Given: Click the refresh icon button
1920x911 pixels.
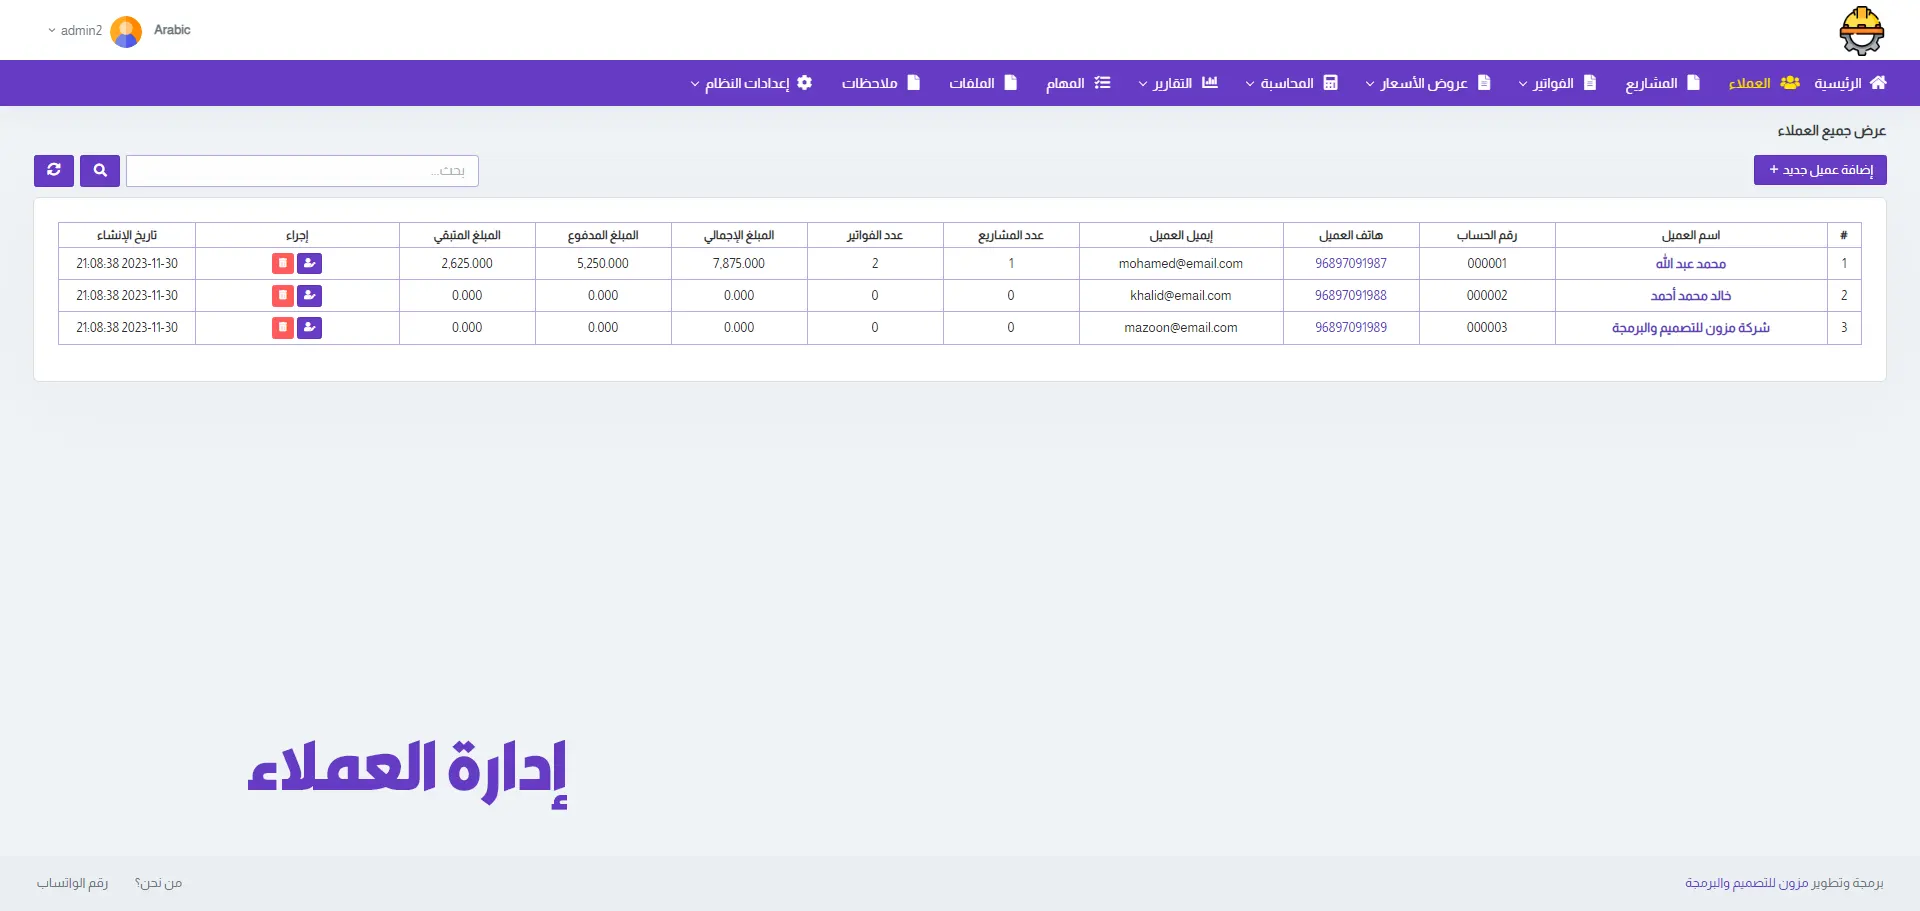Looking at the screenshot, I should pos(54,171).
